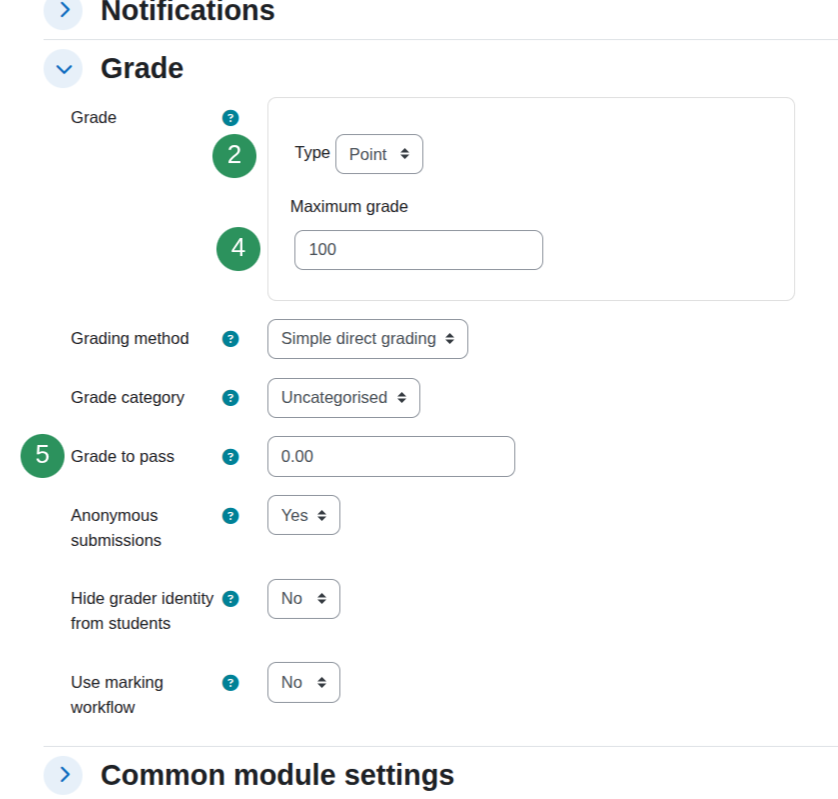The height and width of the screenshot is (799, 838).
Task: Open help icon for Grading method
Action: point(230,339)
